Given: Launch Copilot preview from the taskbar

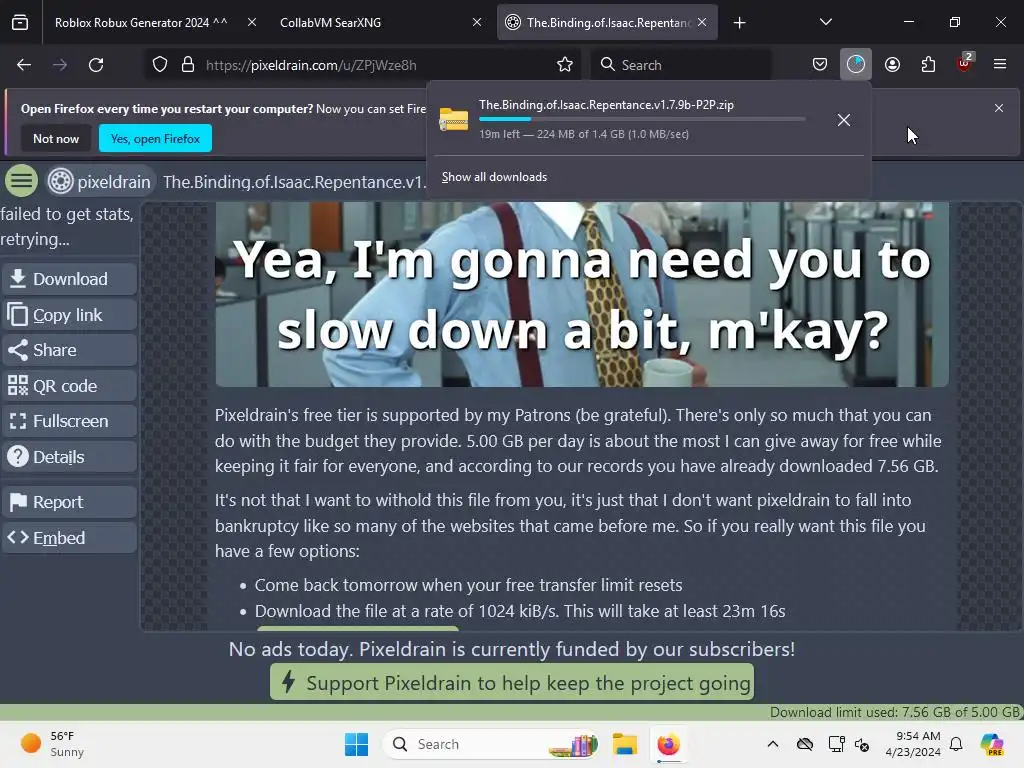Looking at the screenshot, I should point(992,744).
